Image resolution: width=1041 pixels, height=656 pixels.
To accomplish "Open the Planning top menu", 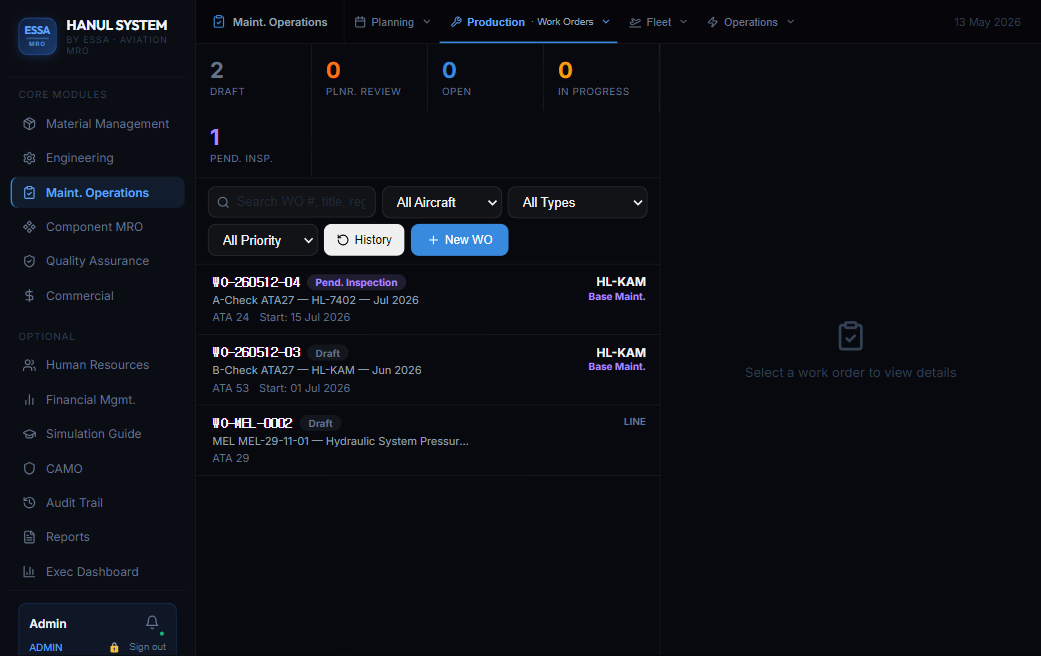I will tap(392, 22).
